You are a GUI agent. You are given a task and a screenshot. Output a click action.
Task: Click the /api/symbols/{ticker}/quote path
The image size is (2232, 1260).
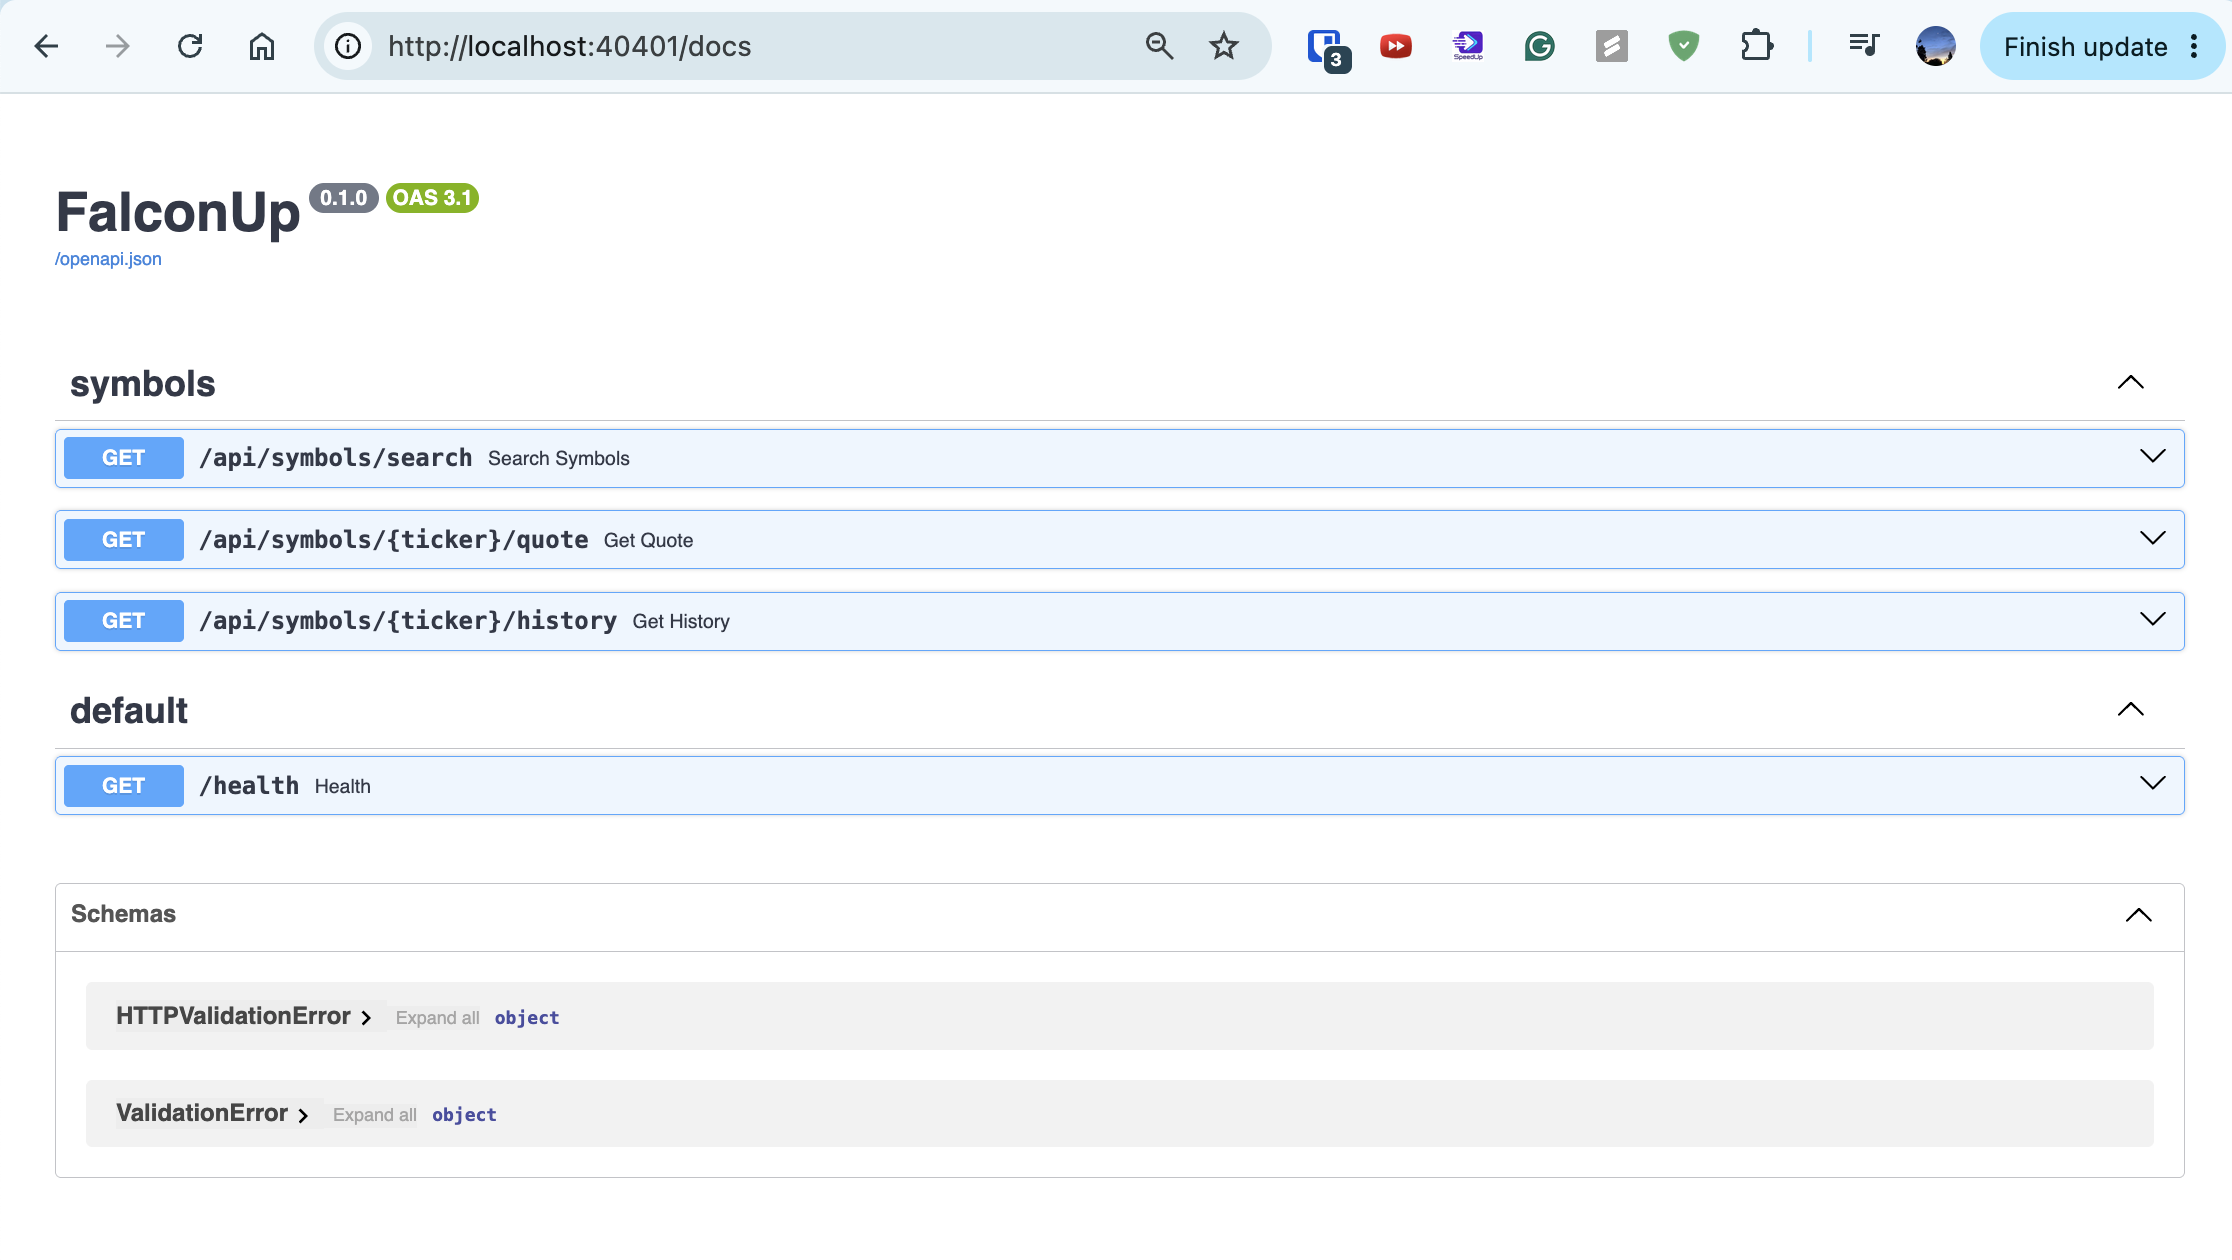pos(394,540)
